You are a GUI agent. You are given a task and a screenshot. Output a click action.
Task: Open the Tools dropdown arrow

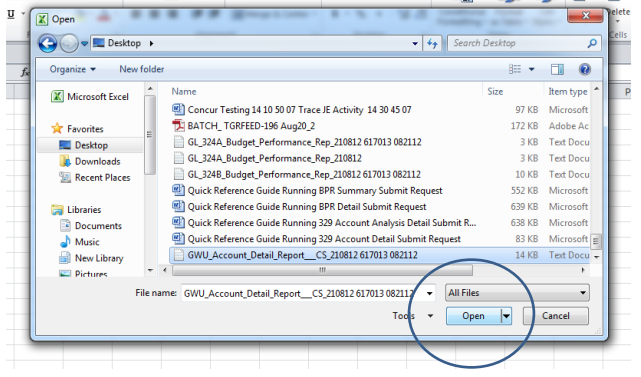click(430, 316)
